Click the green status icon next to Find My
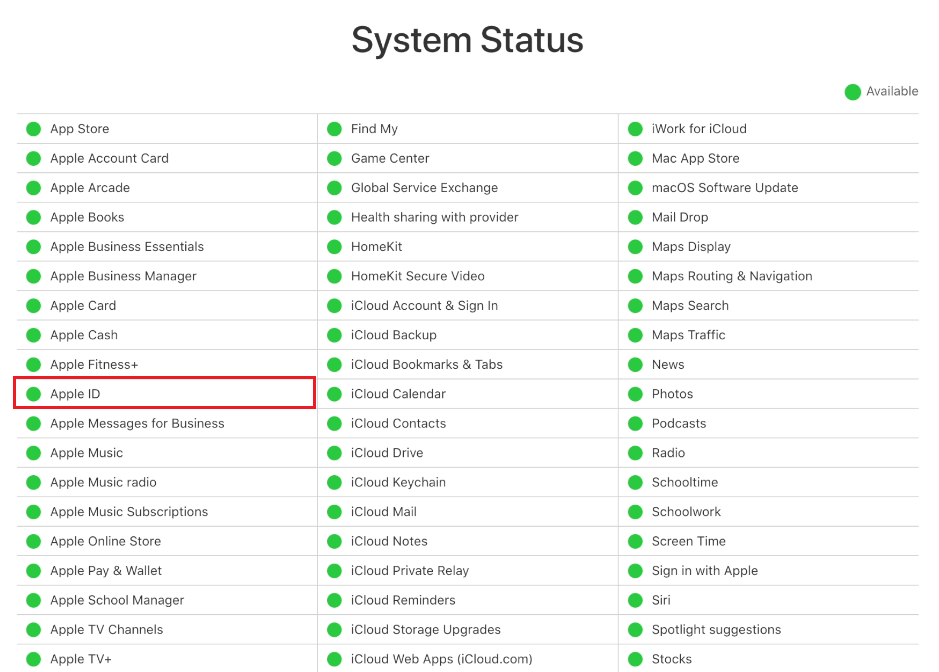Viewport: 939px width, 672px height. point(334,129)
